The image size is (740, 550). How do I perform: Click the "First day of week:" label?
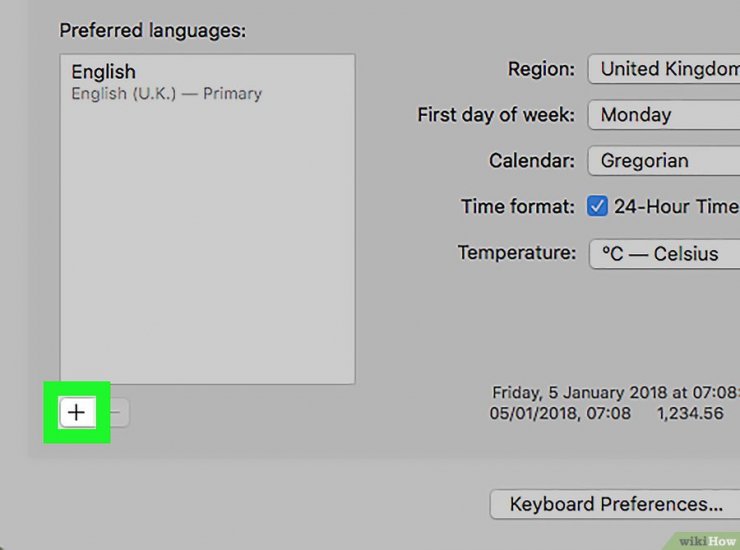(496, 115)
